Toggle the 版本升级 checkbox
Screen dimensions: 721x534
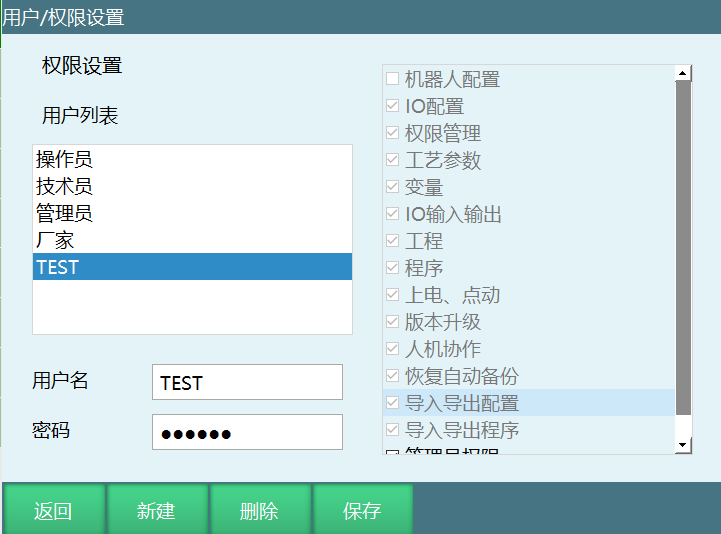tap(393, 322)
